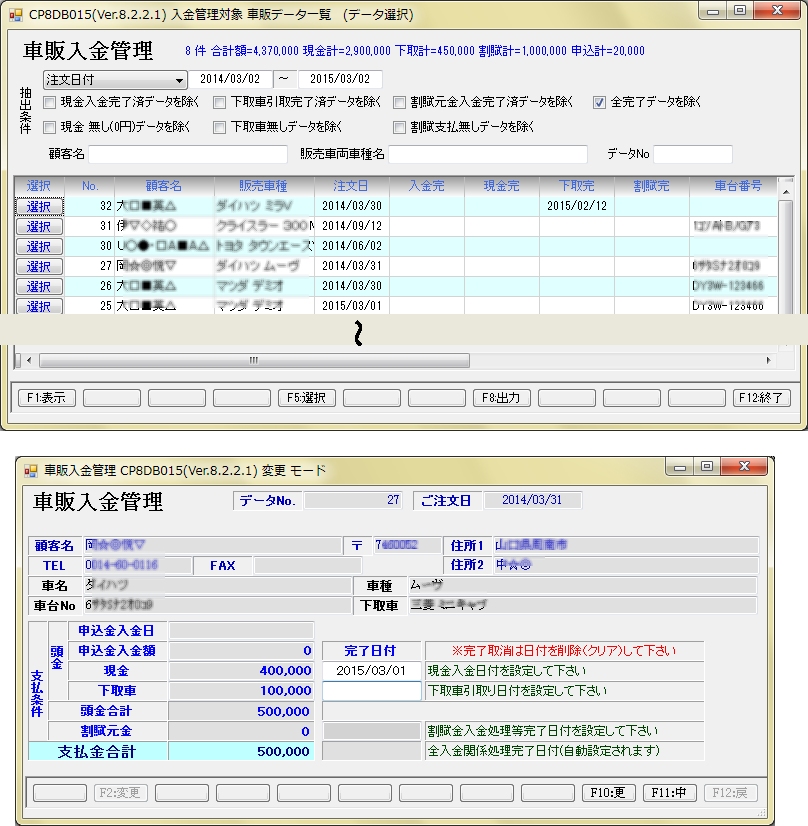
Task: Select row No. 32 with its 選択 button
Action: pyautogui.click(x=39, y=206)
